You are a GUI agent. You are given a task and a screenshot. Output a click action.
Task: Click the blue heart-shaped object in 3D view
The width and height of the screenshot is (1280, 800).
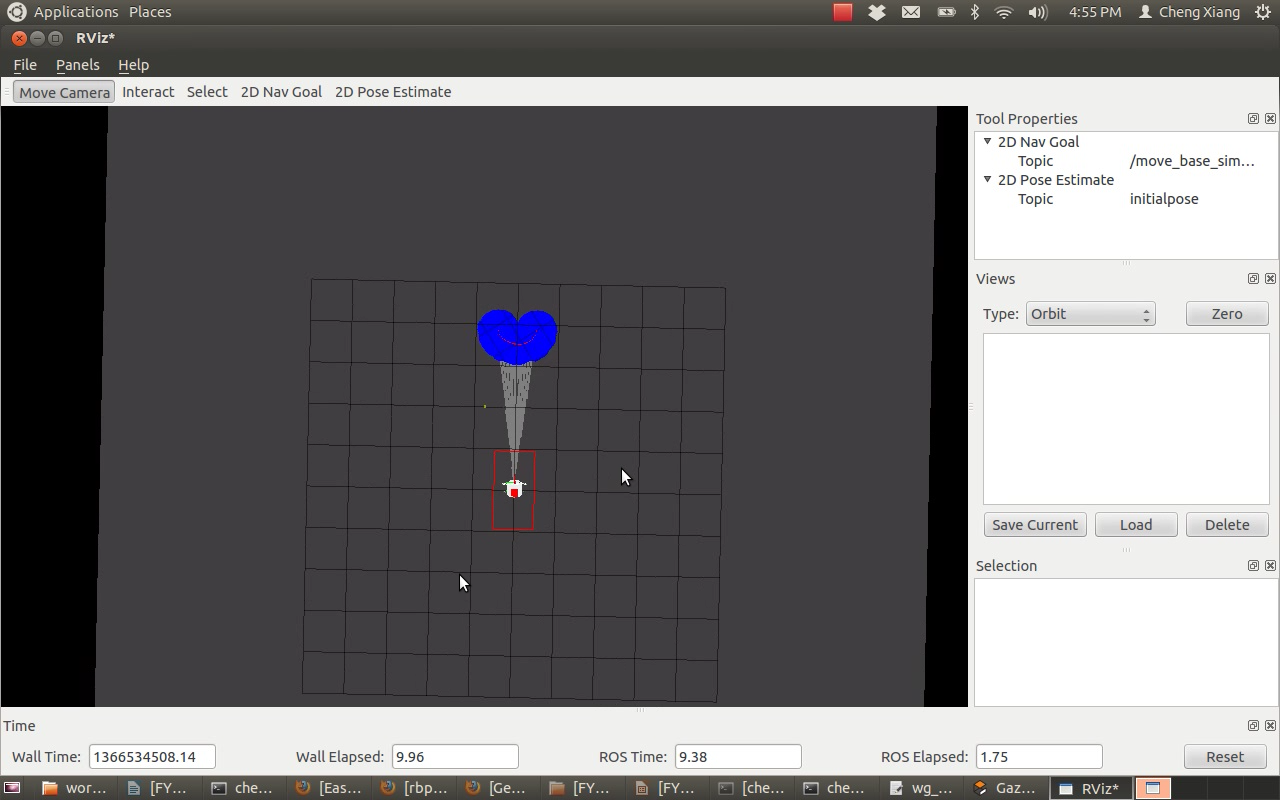[x=517, y=335]
